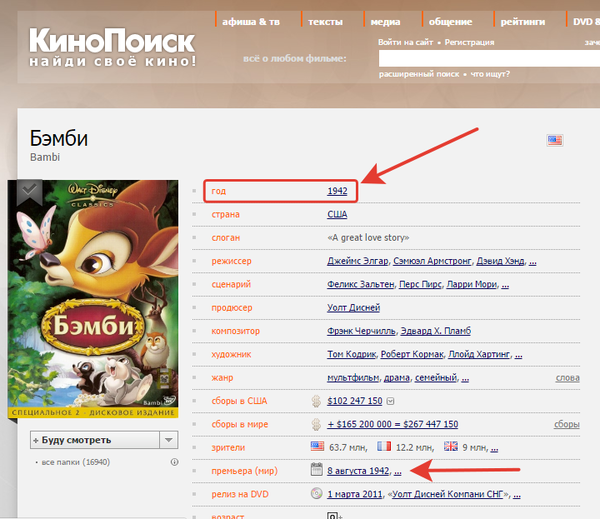Click the США country link
The image size is (600, 519).
[x=337, y=214]
